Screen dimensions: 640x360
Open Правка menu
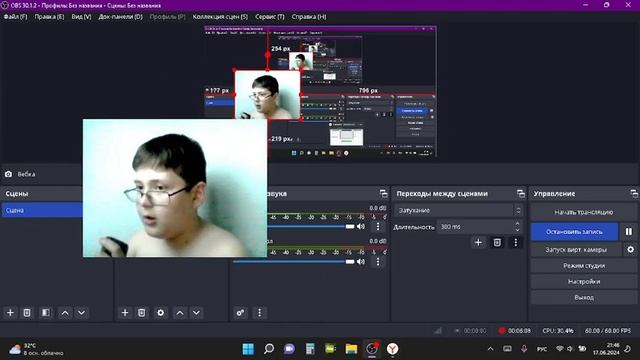click(x=49, y=17)
